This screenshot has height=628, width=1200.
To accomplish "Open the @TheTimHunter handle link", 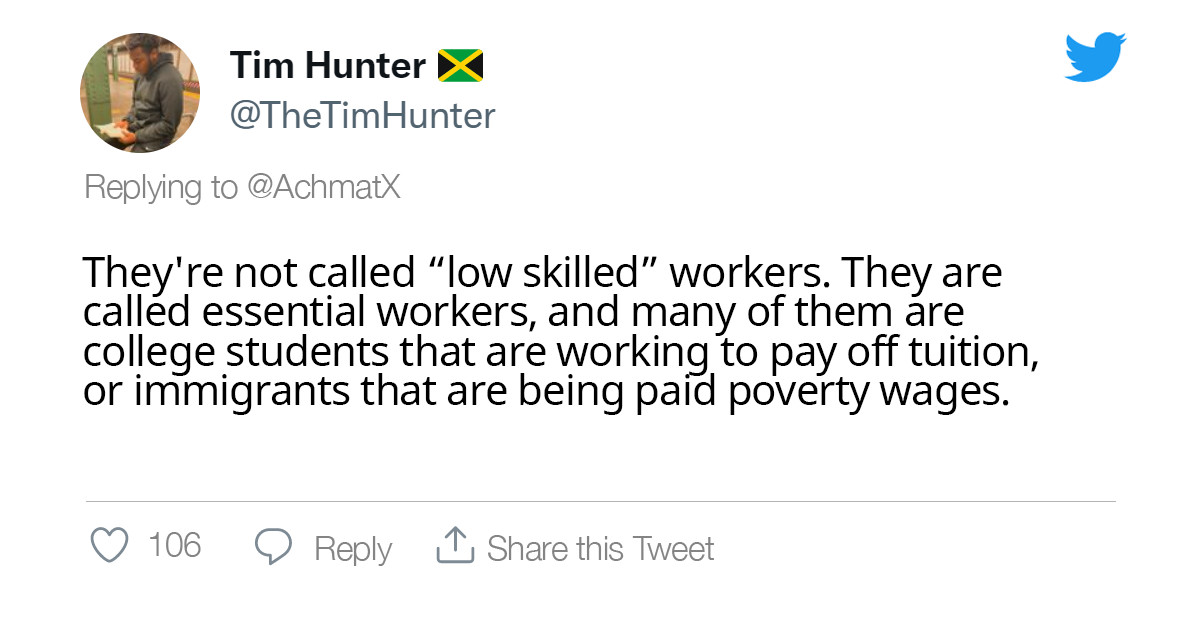I will point(362,116).
